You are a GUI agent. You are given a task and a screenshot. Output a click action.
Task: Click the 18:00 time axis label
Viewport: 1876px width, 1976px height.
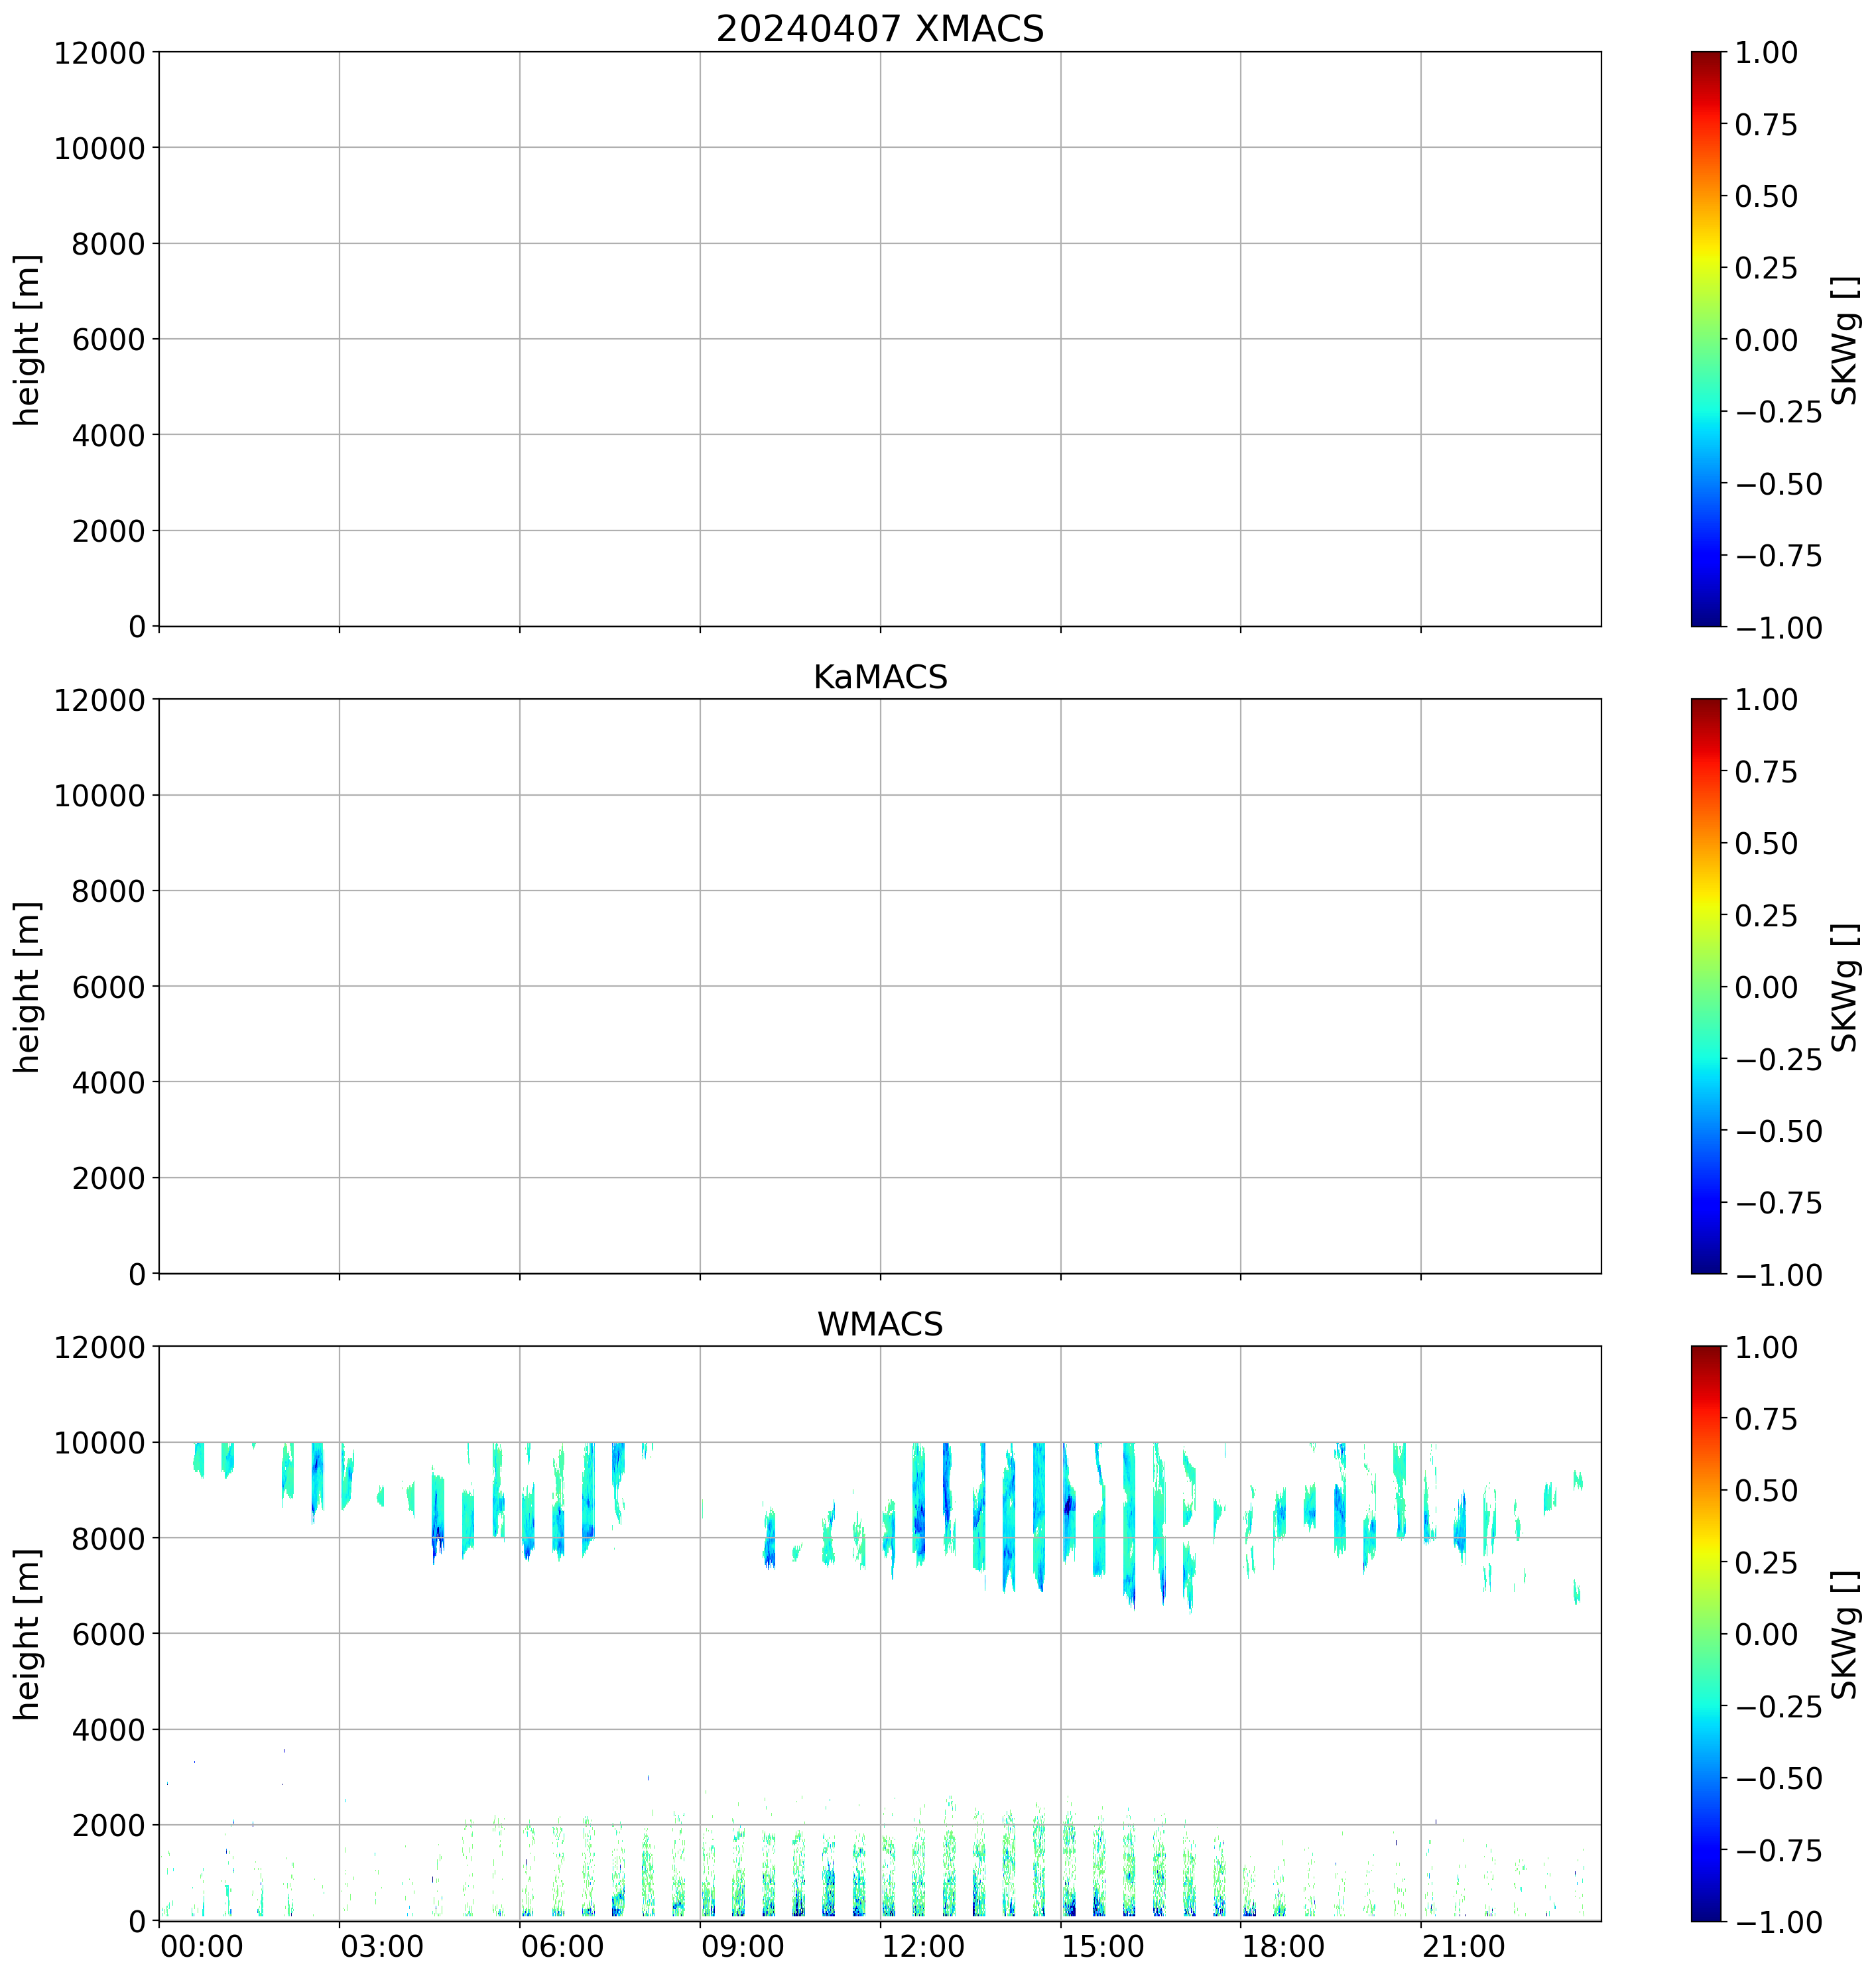[x=1283, y=1947]
